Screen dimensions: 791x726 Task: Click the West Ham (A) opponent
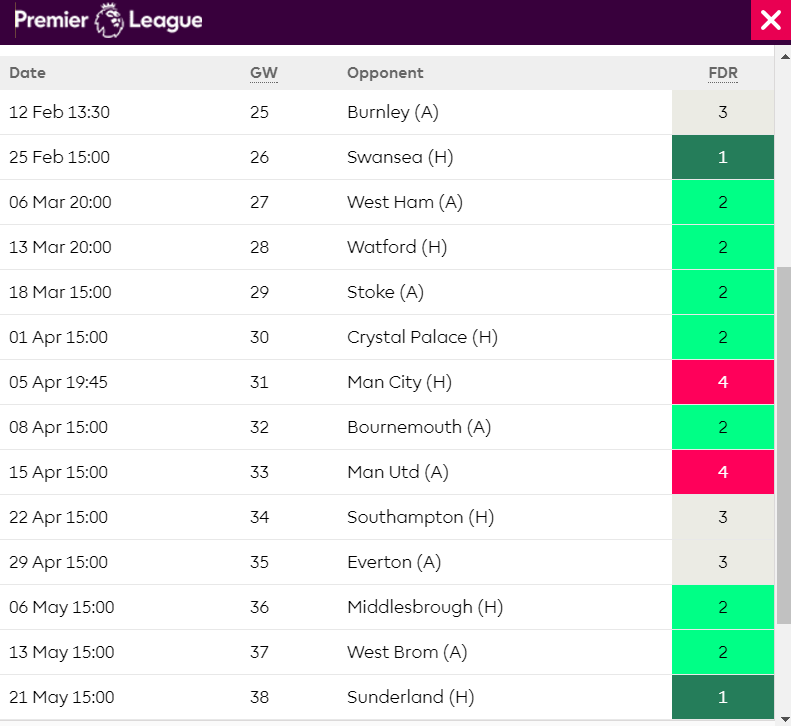404,202
